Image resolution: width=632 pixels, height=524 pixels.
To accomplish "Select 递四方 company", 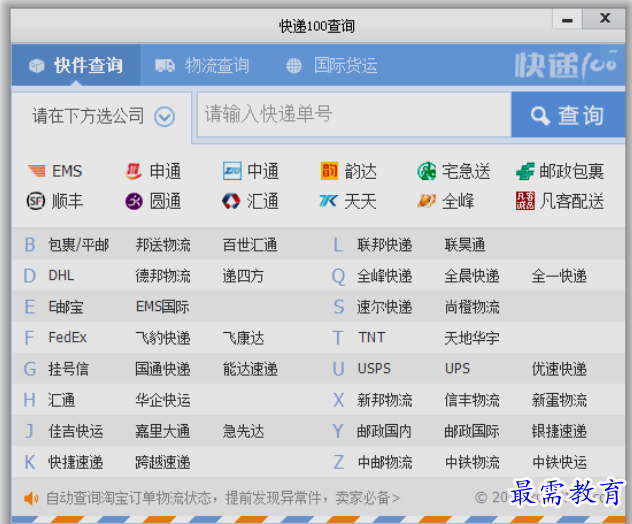I will click(243, 276).
